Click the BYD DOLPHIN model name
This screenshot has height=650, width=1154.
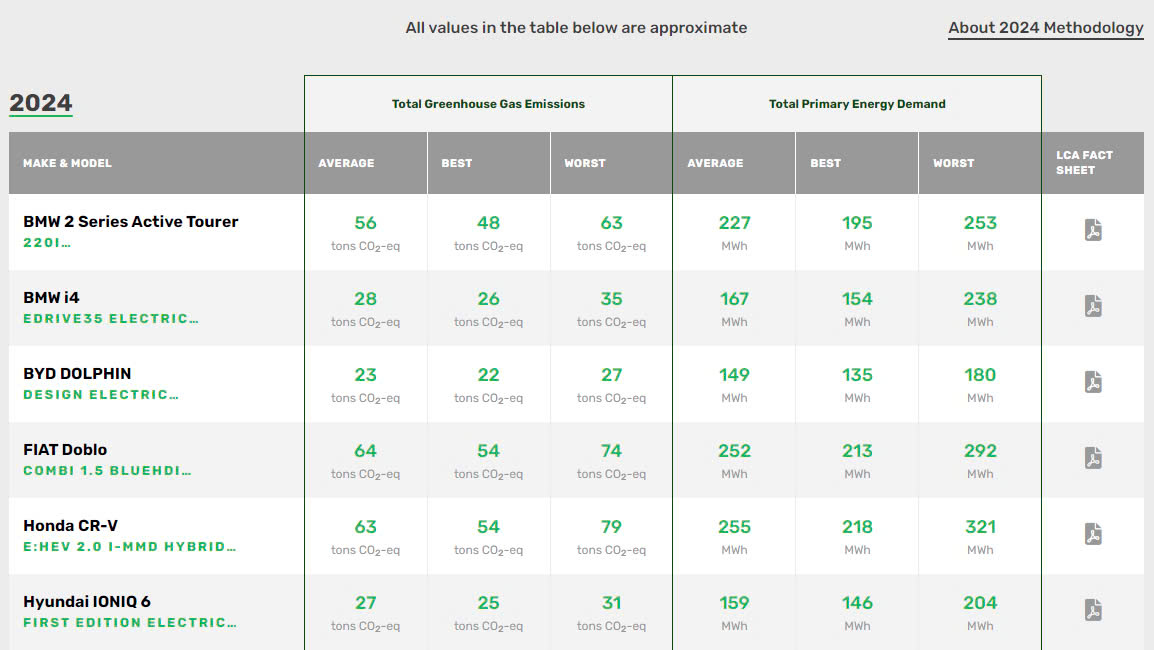[77, 374]
